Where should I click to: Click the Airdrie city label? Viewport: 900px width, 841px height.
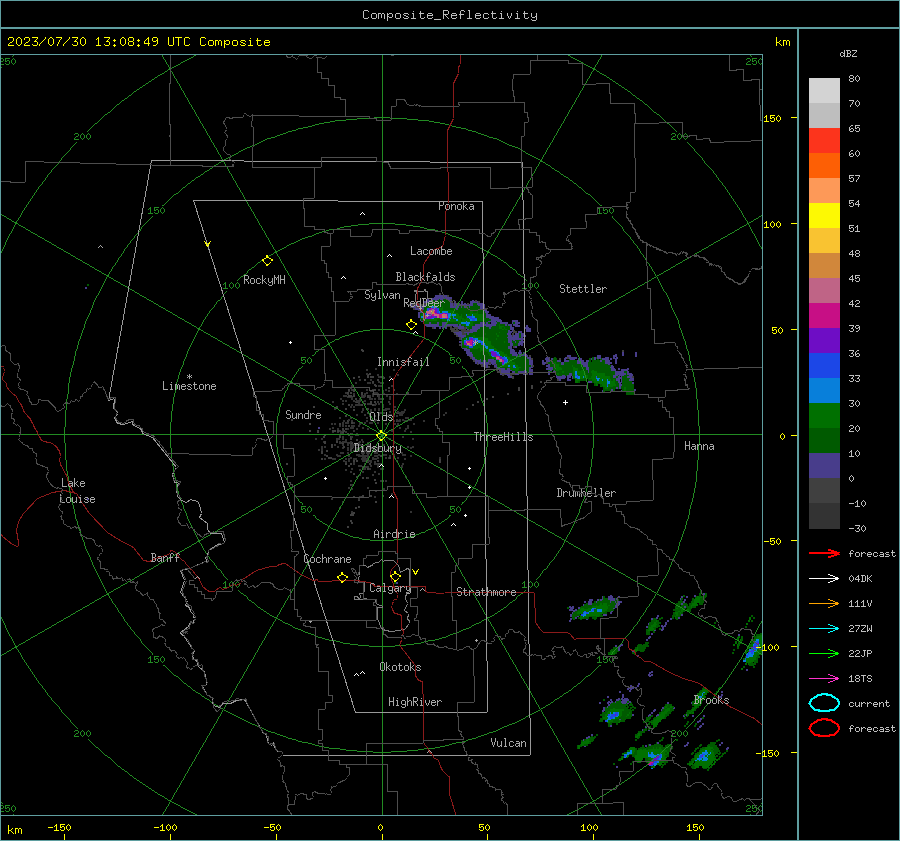pos(394,534)
